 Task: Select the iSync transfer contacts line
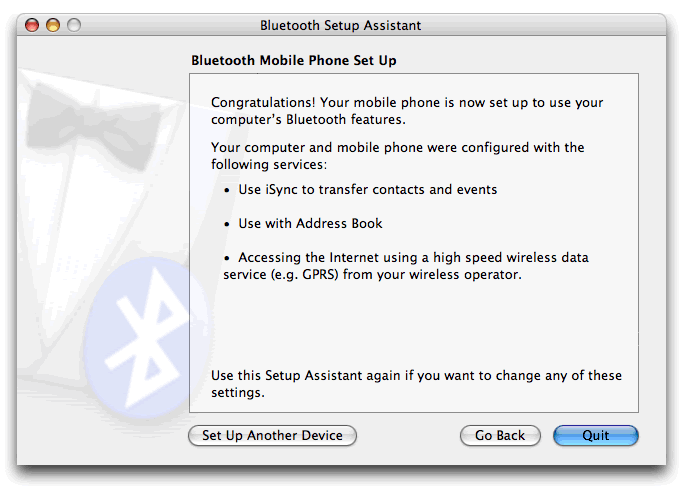click(x=367, y=189)
